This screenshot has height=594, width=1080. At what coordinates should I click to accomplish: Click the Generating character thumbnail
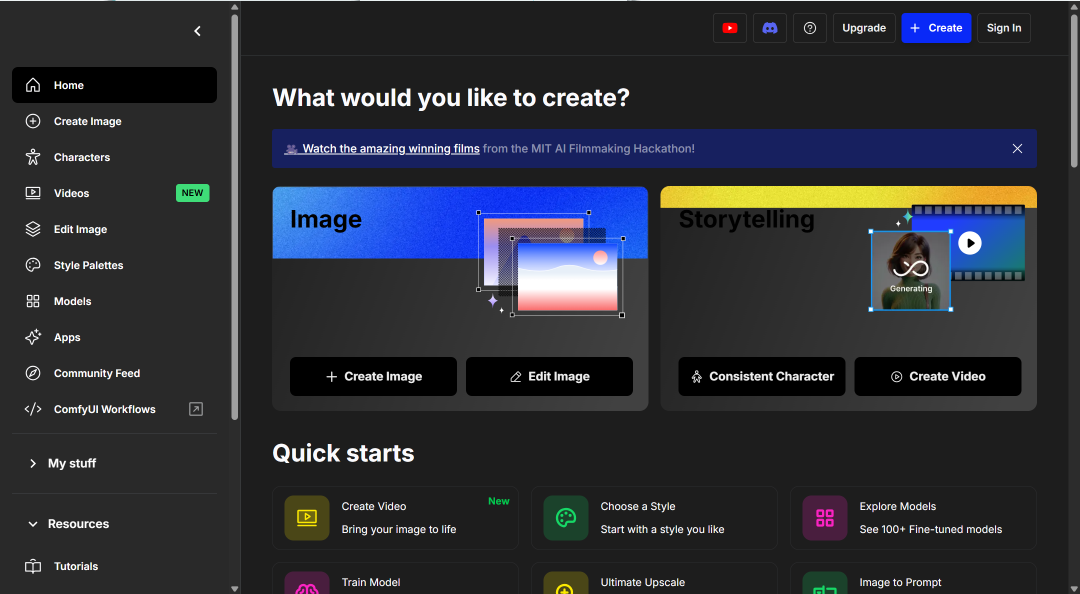pyautogui.click(x=911, y=270)
